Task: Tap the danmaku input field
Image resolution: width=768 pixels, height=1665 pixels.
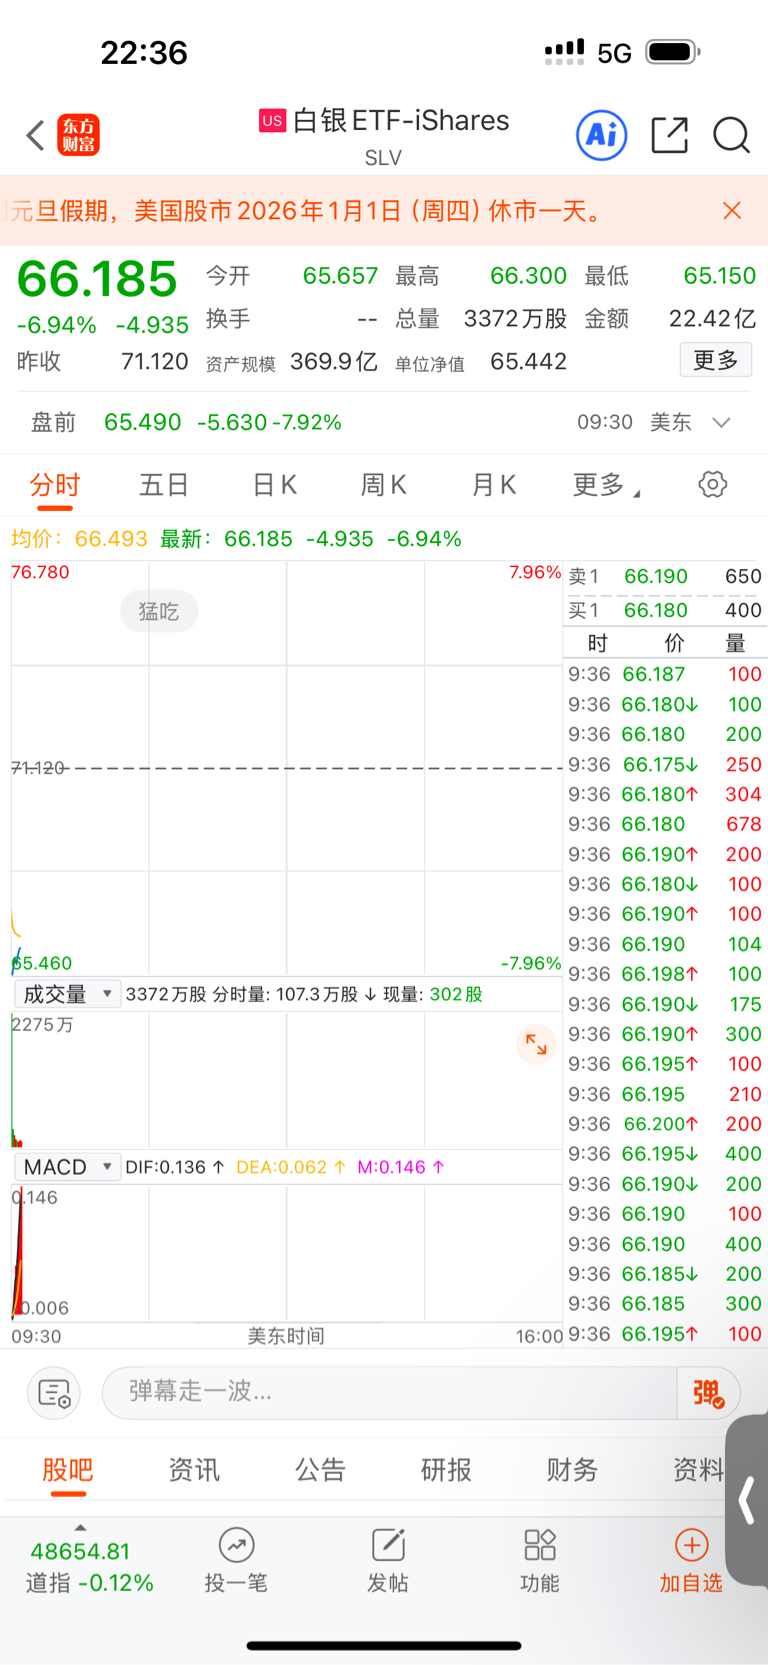Action: (390, 1392)
